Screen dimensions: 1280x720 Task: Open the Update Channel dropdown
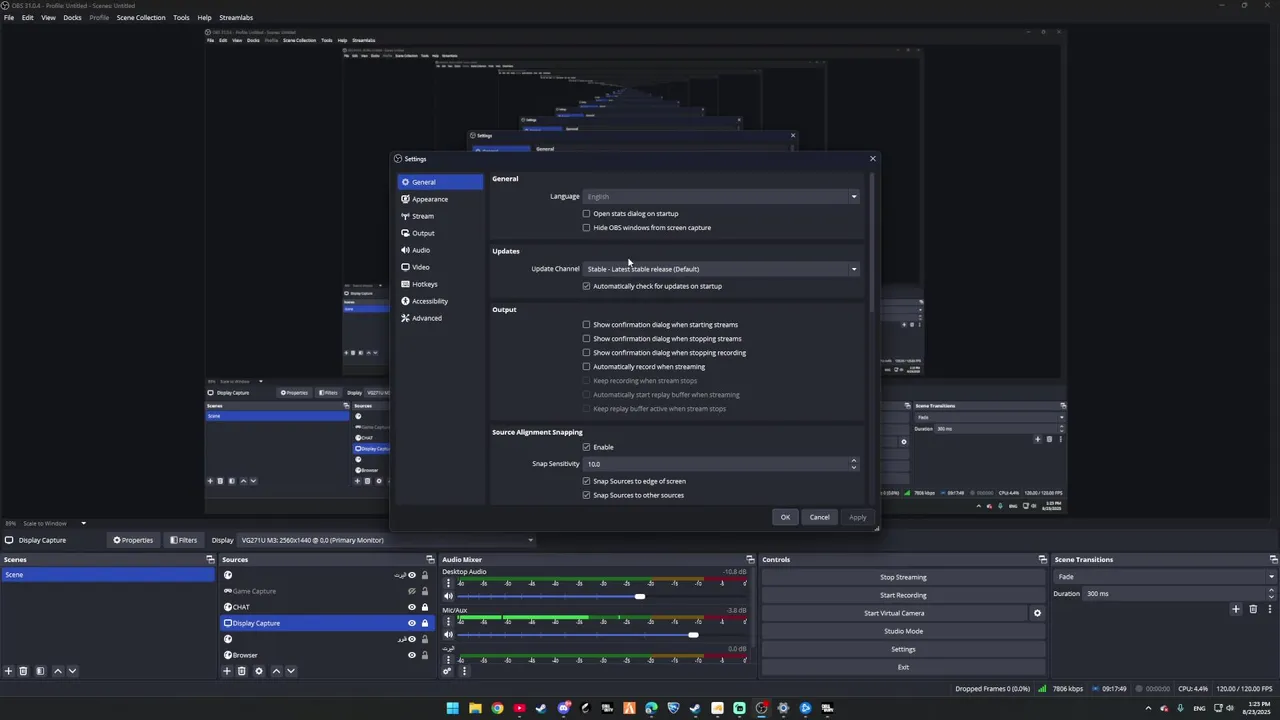[721, 269]
